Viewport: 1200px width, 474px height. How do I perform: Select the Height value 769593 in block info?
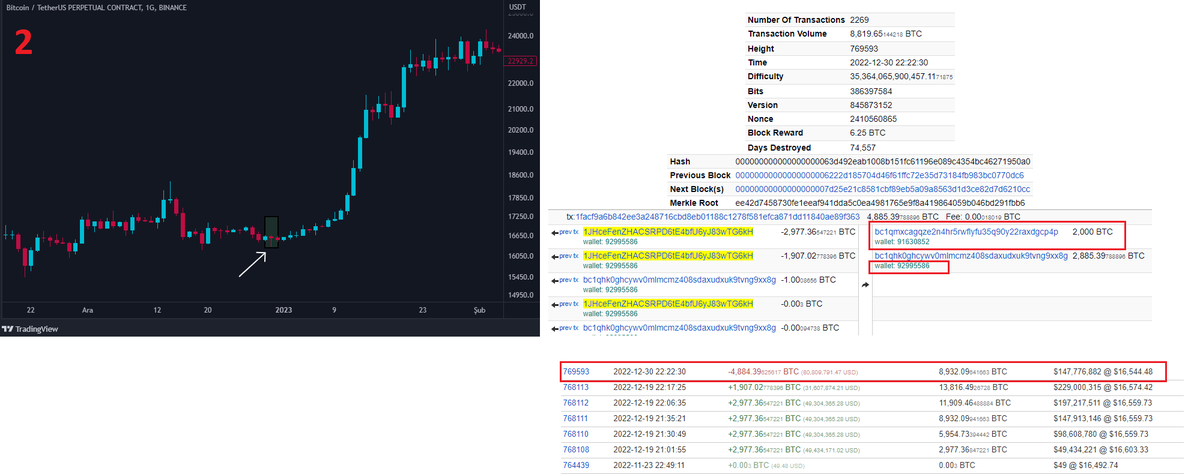tap(864, 48)
